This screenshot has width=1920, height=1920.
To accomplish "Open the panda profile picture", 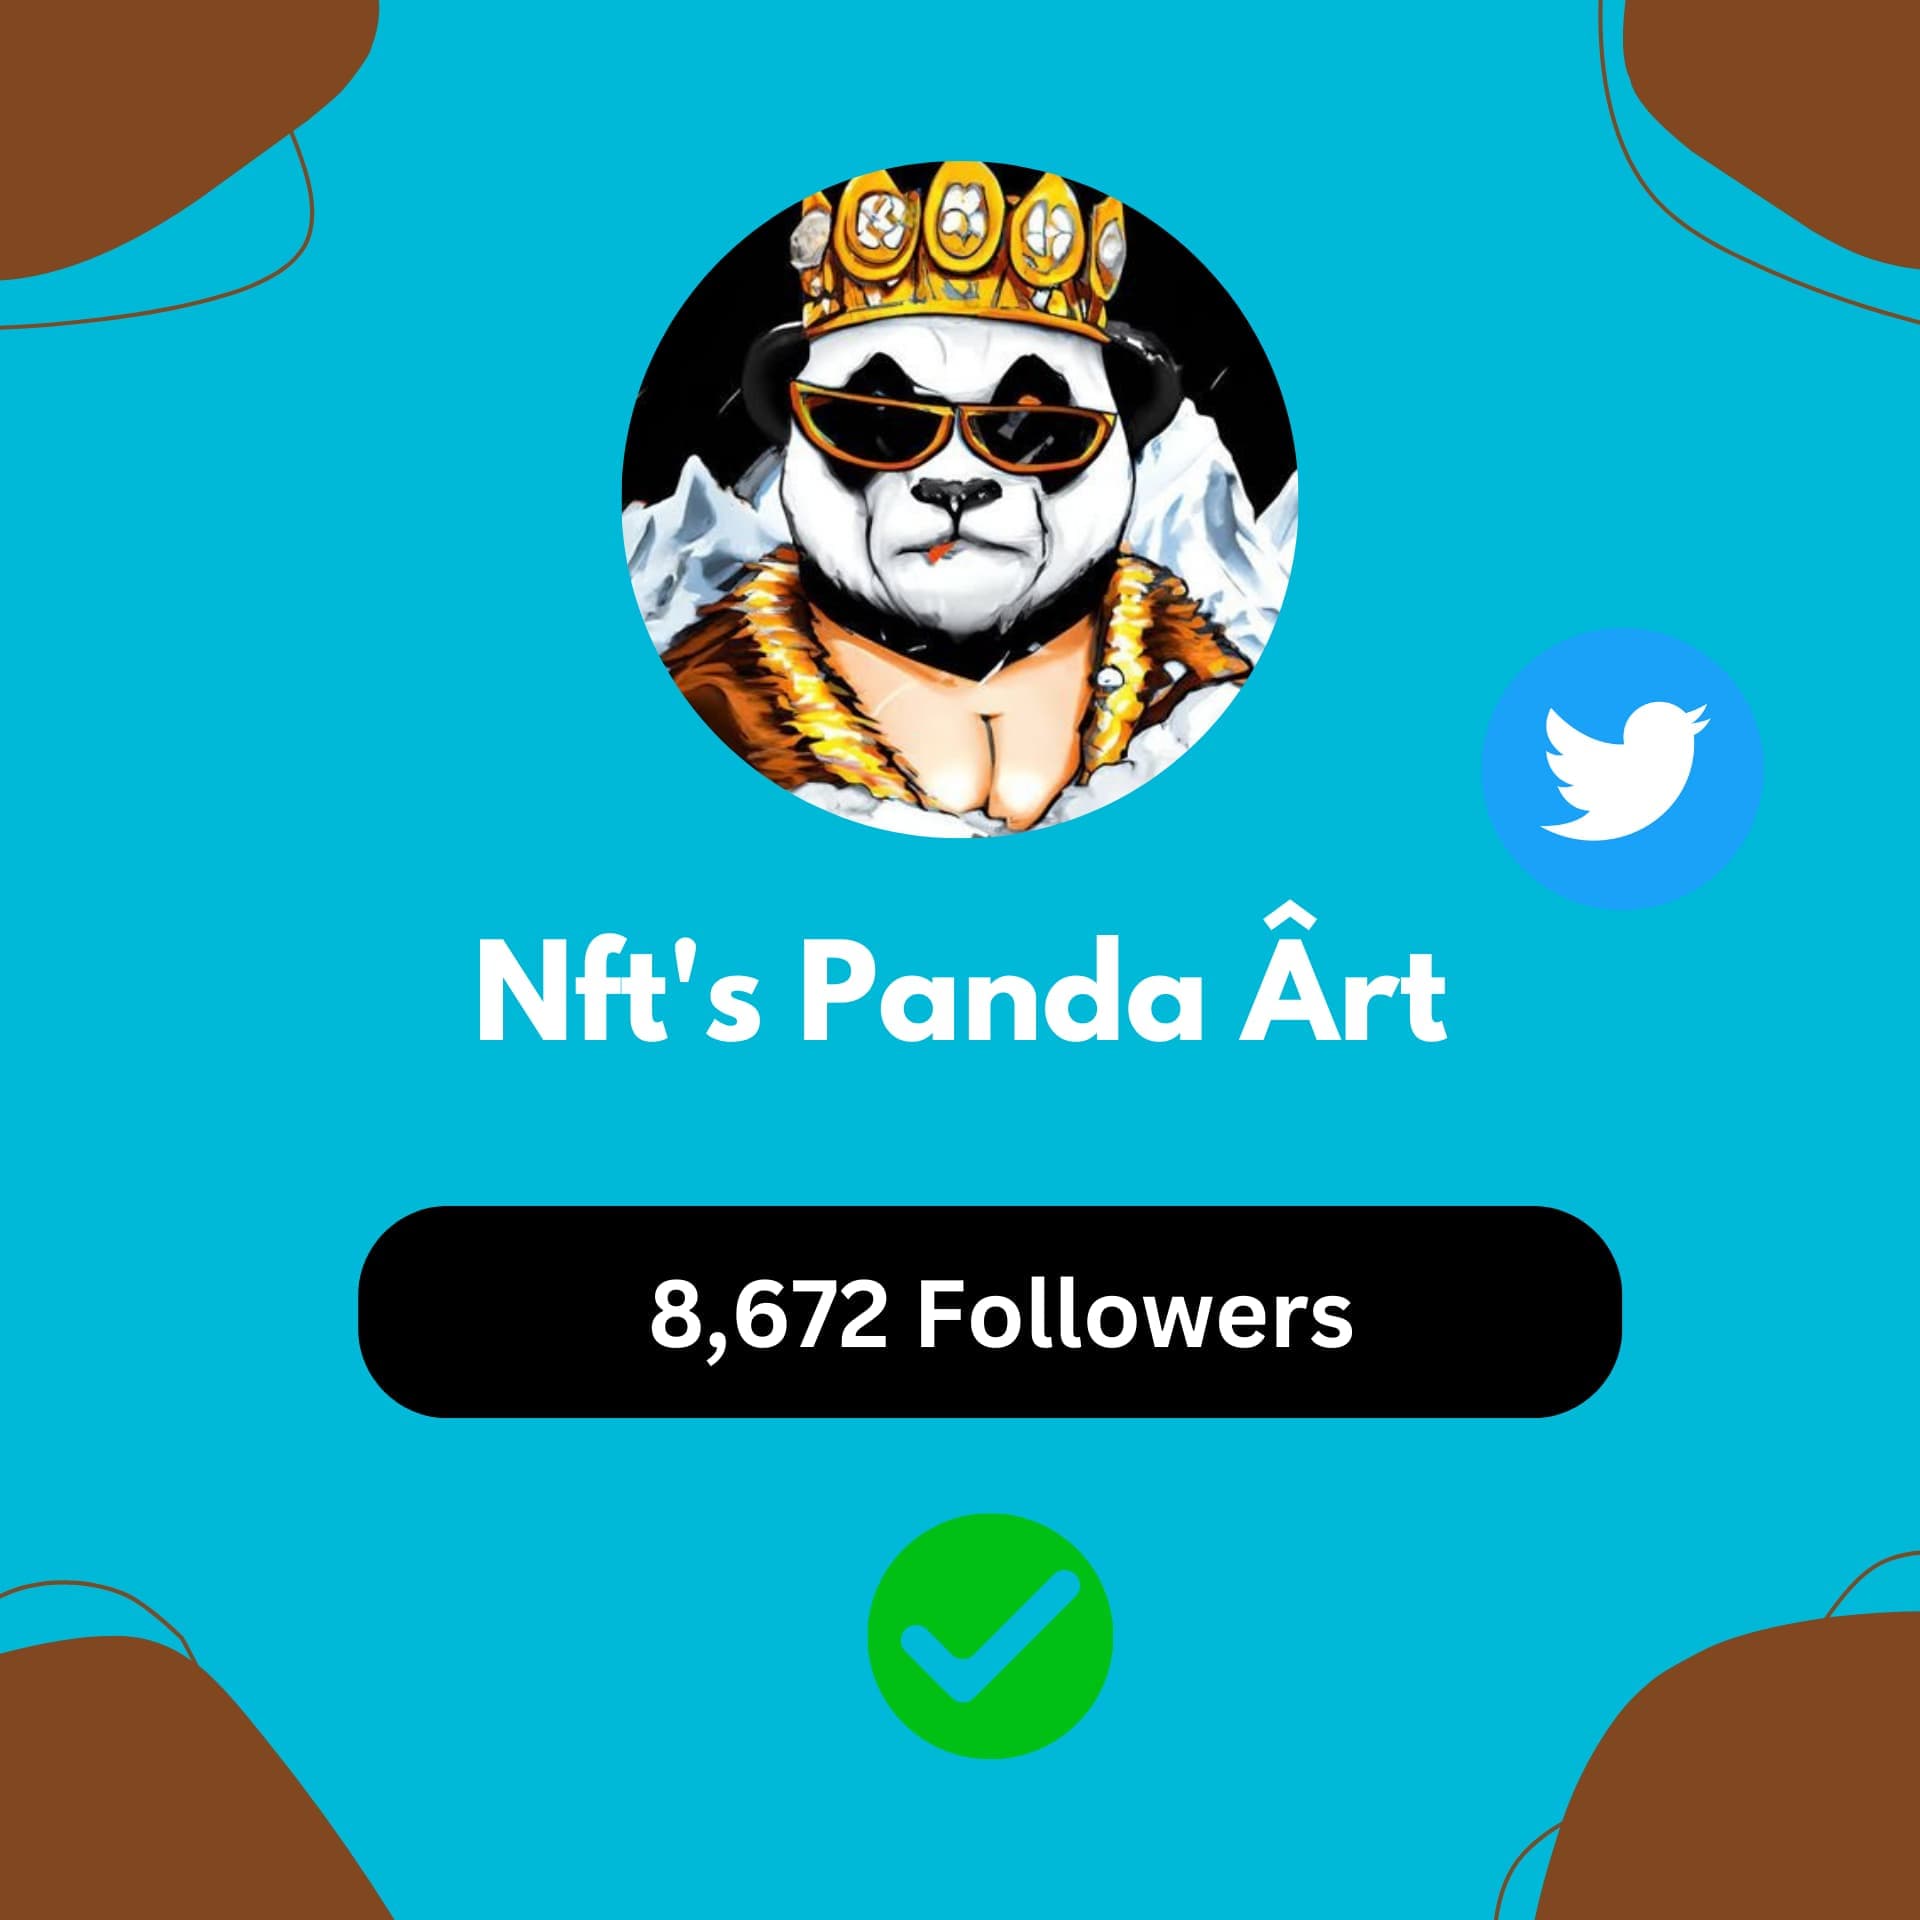I will pyautogui.click(x=960, y=500).
